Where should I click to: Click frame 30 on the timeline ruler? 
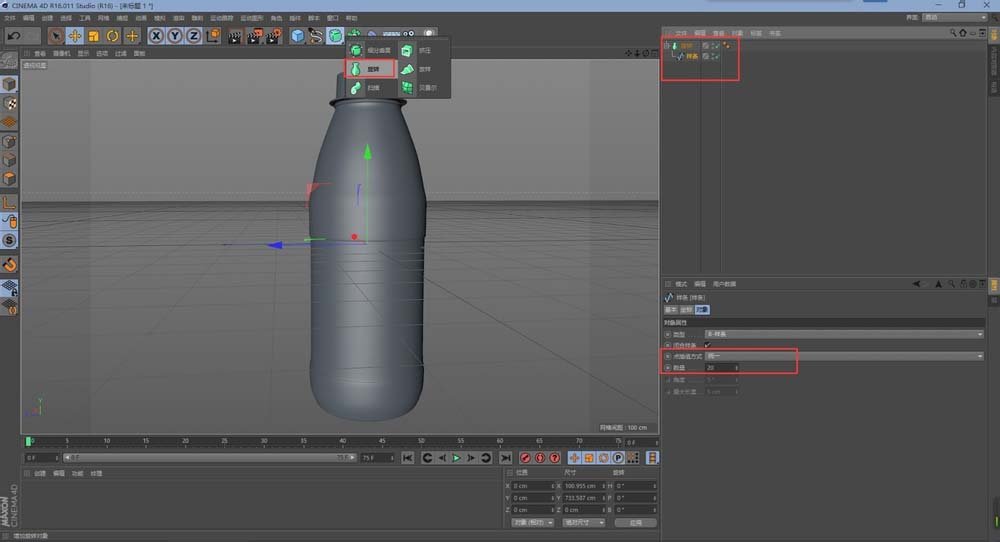(x=264, y=440)
